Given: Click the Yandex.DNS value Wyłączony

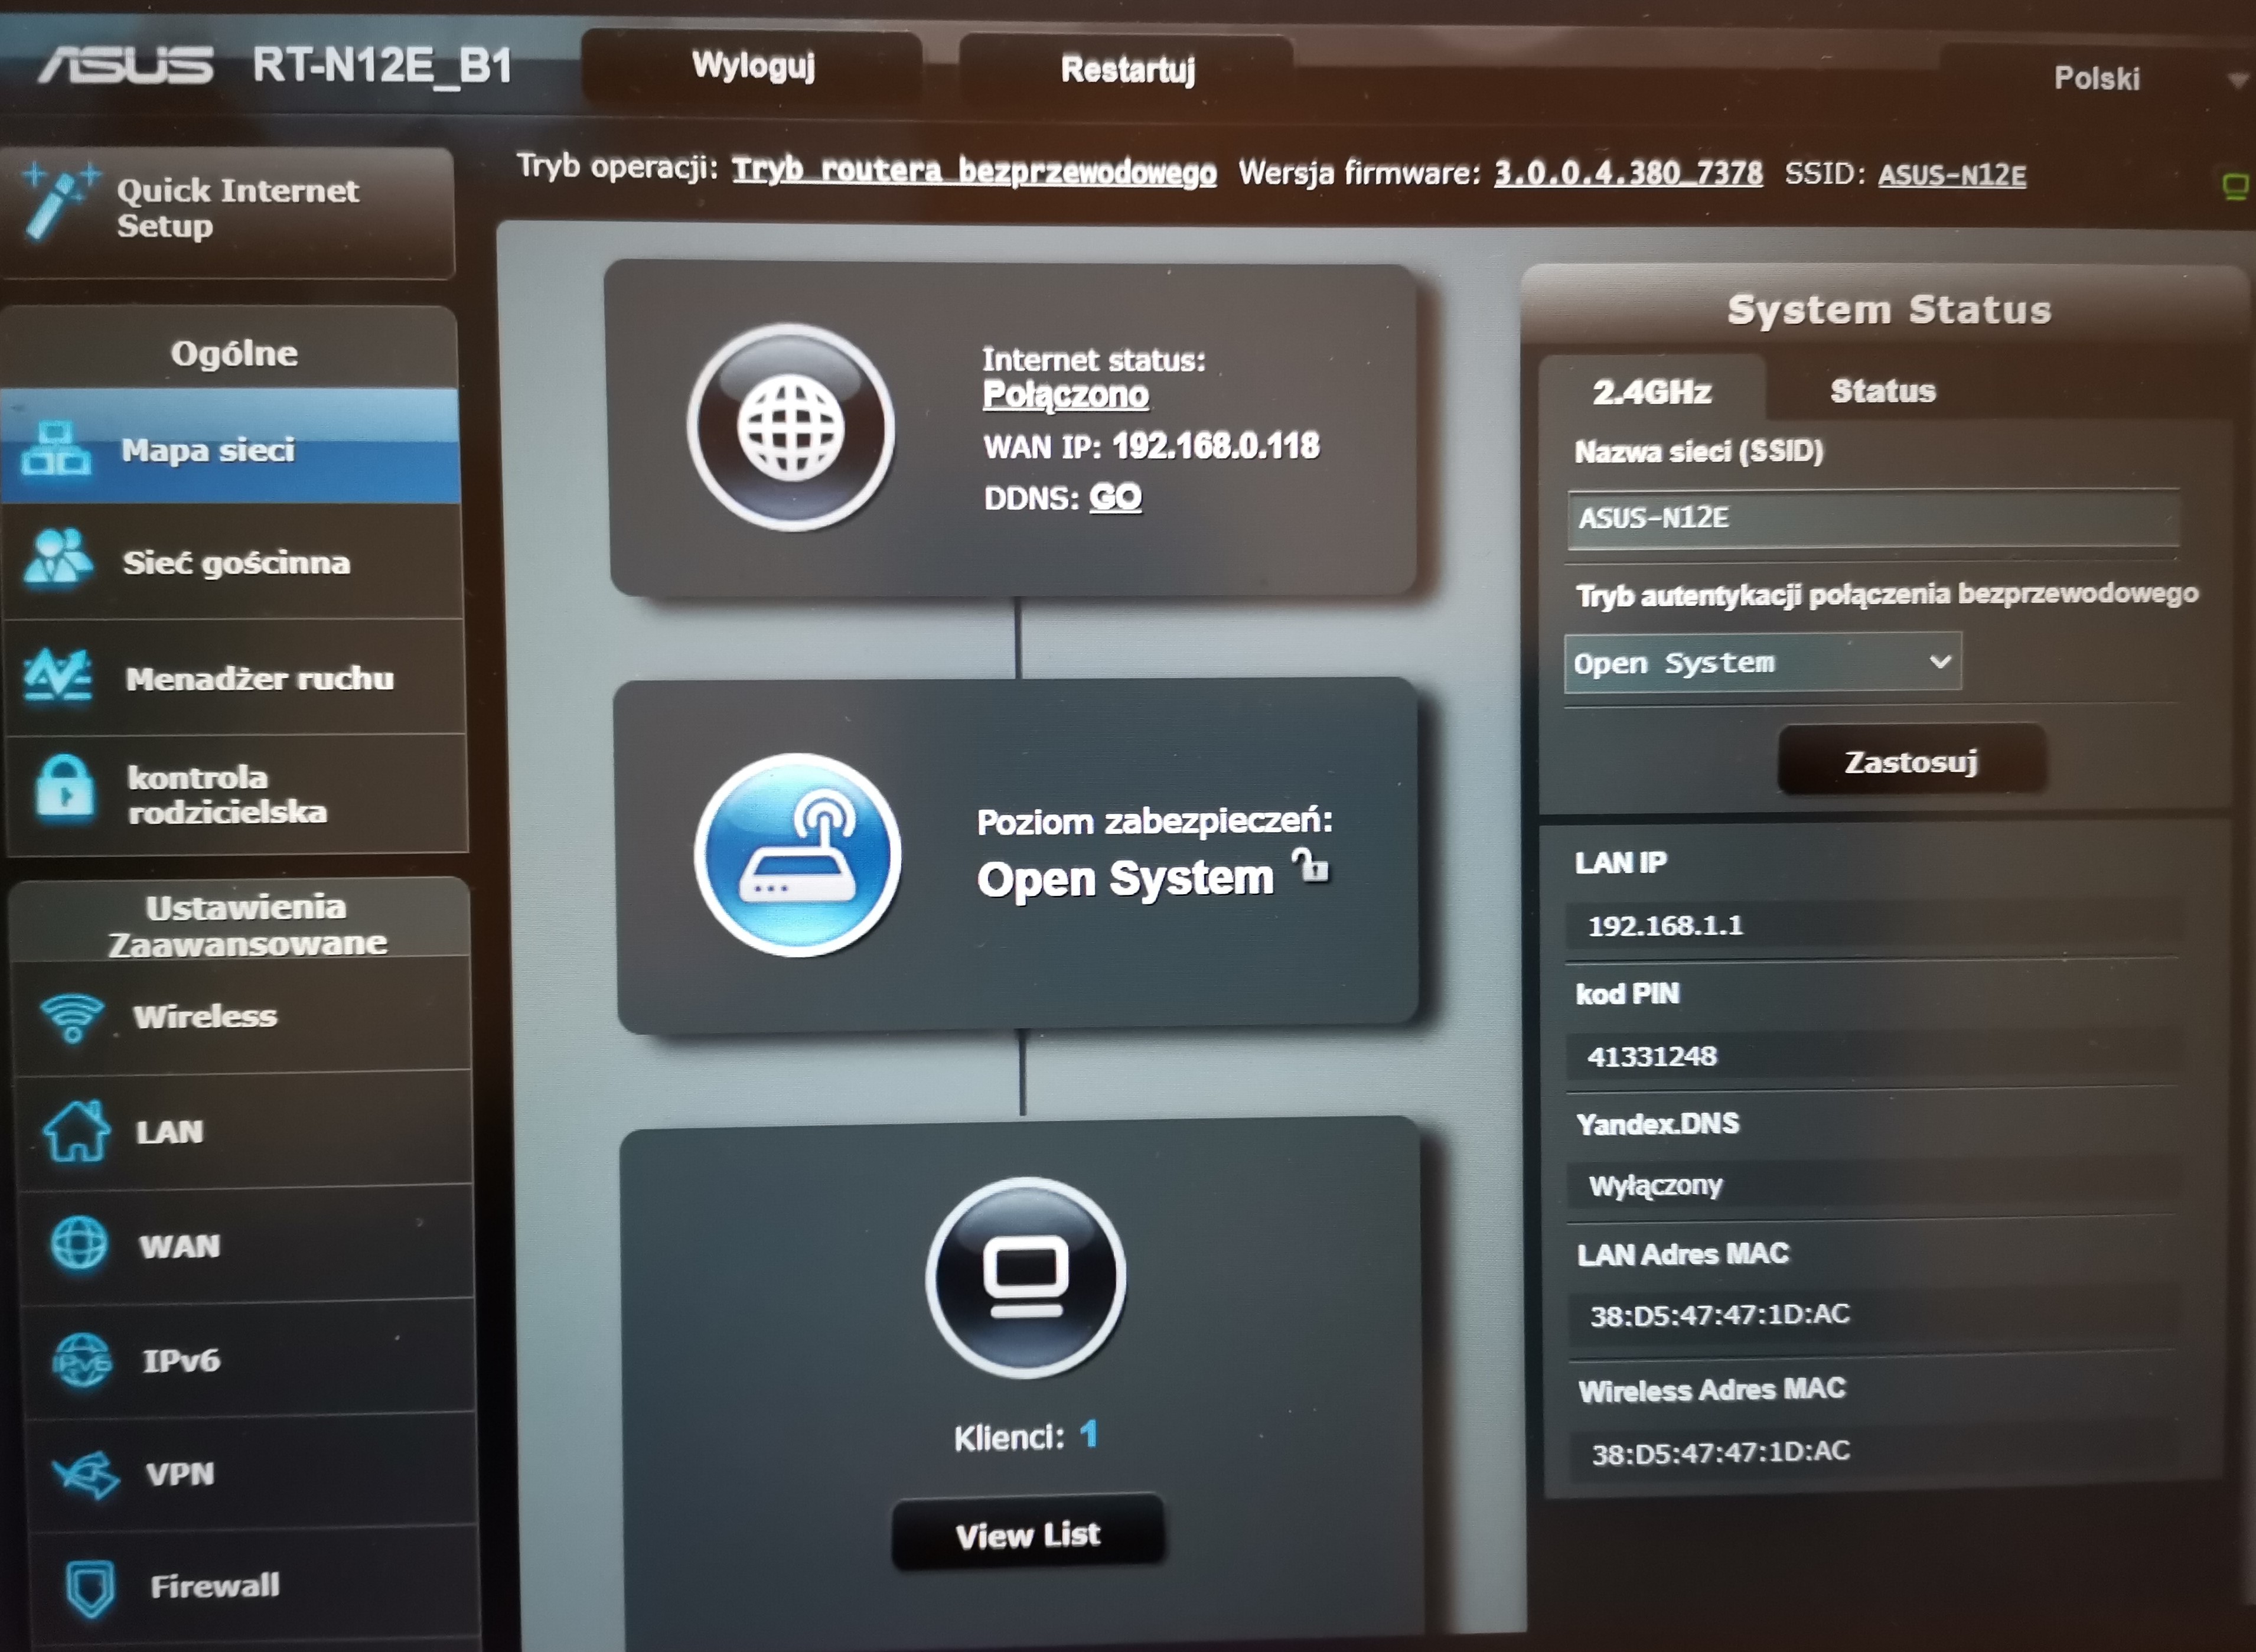Looking at the screenshot, I should click(x=1656, y=1186).
